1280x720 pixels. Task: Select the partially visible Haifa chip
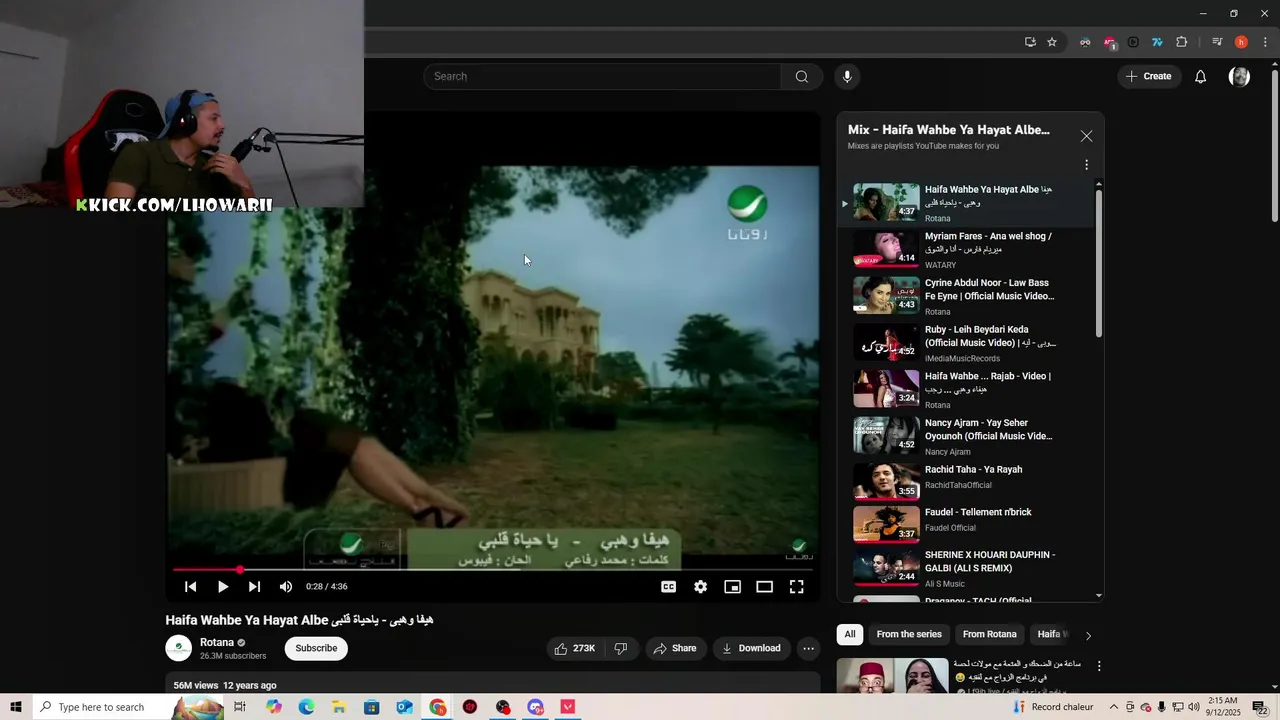click(1052, 634)
